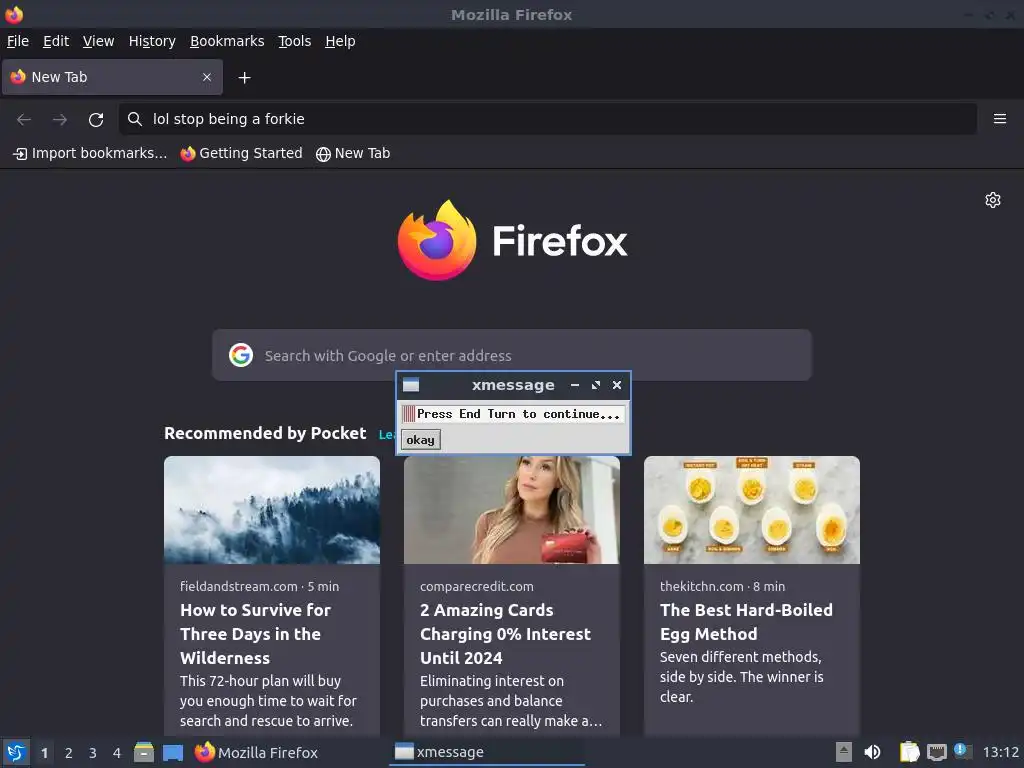Open article 2 Amazing Cards Charging 0% Interest
1024x768 pixels.
[505, 634]
